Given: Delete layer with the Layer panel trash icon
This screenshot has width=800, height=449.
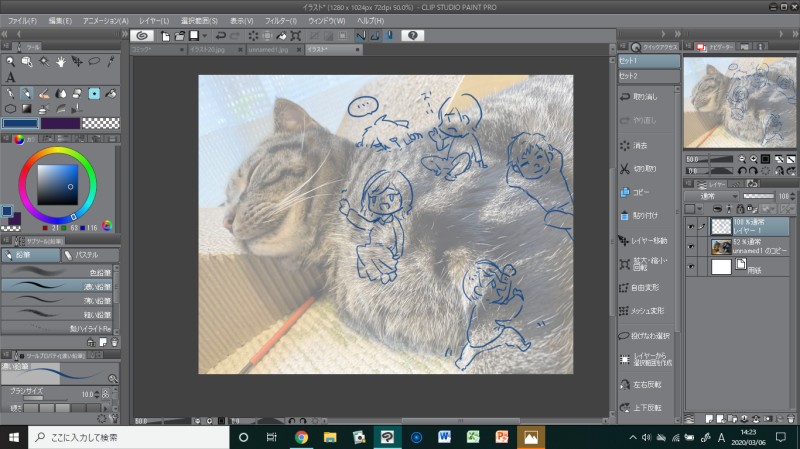Looking at the screenshot, I should pyautogui.click(x=791, y=419).
